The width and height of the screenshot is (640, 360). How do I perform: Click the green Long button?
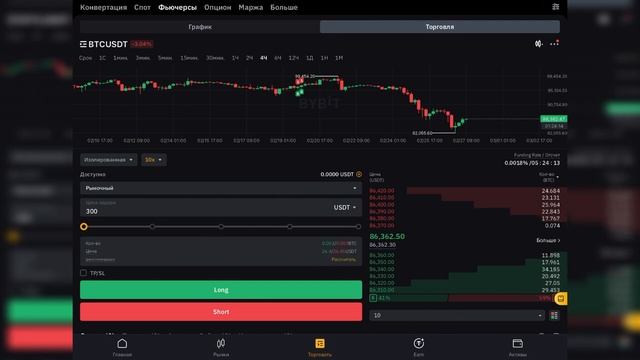[221, 290]
